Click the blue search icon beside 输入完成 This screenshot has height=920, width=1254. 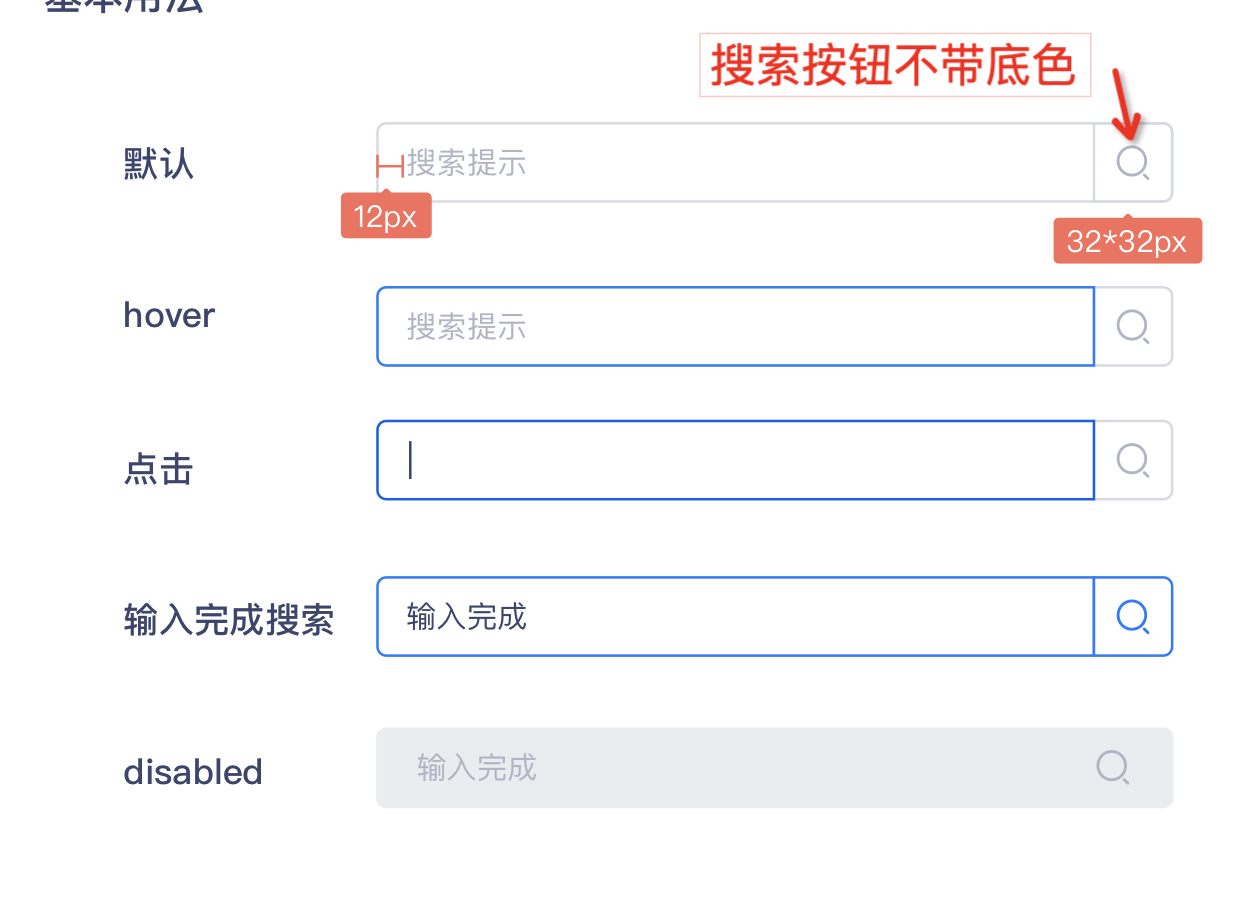[x=1132, y=616]
